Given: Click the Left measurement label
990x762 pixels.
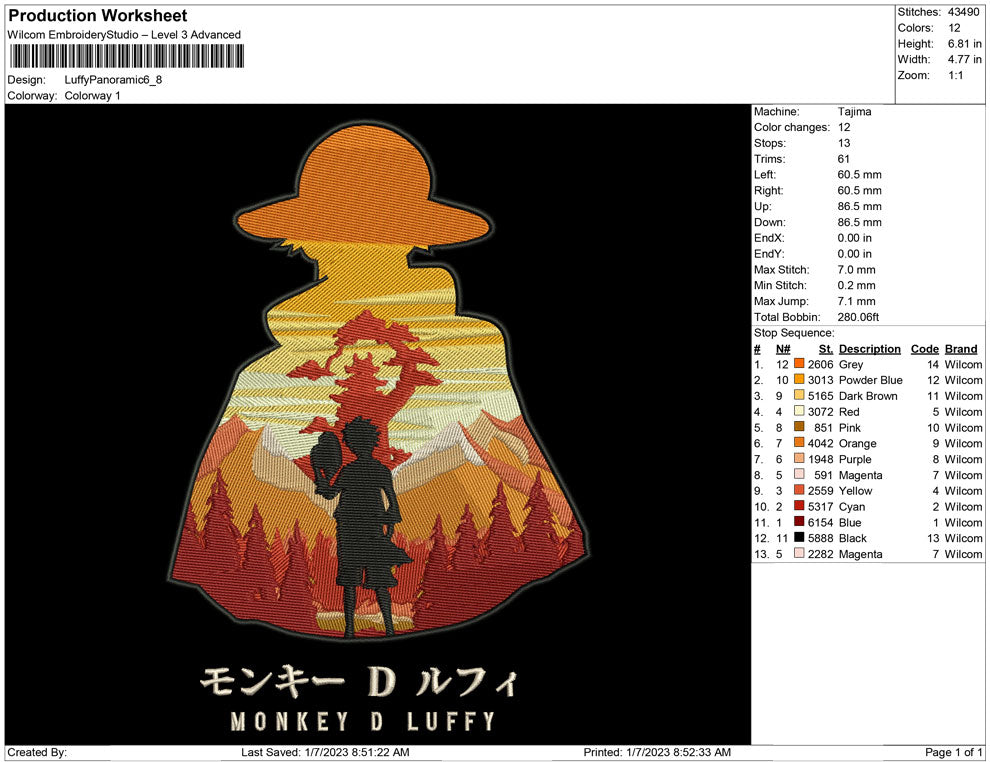Looking at the screenshot, I should coord(765,175).
